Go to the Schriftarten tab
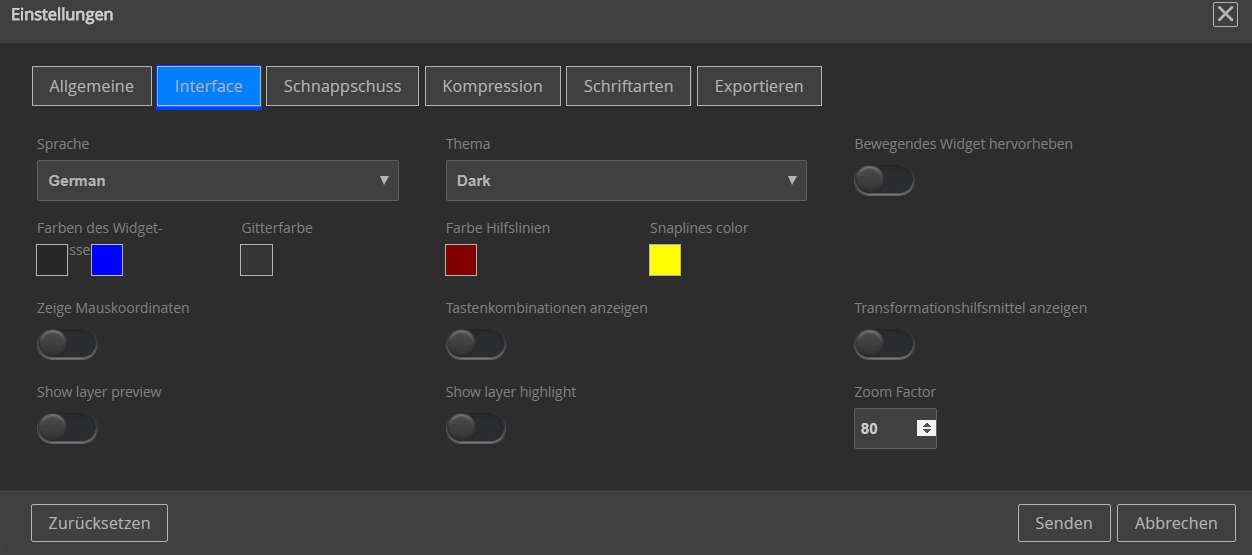 click(628, 86)
